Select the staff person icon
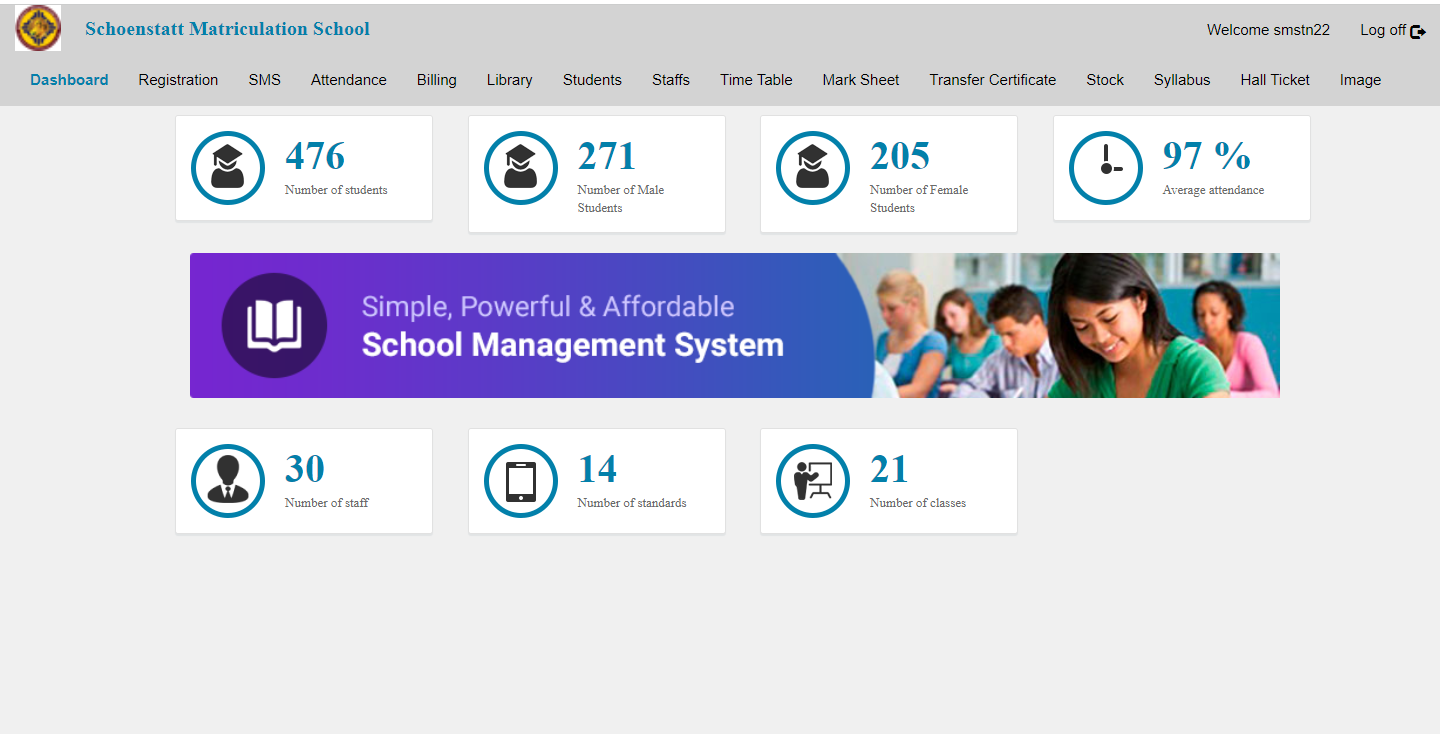 (228, 481)
